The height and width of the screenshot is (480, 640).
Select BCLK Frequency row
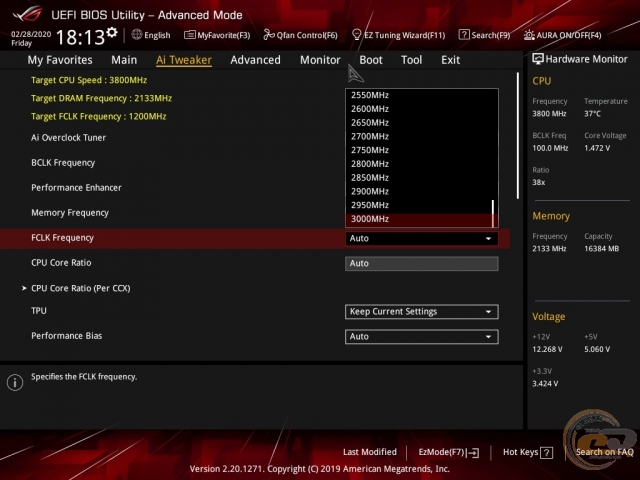(63, 163)
